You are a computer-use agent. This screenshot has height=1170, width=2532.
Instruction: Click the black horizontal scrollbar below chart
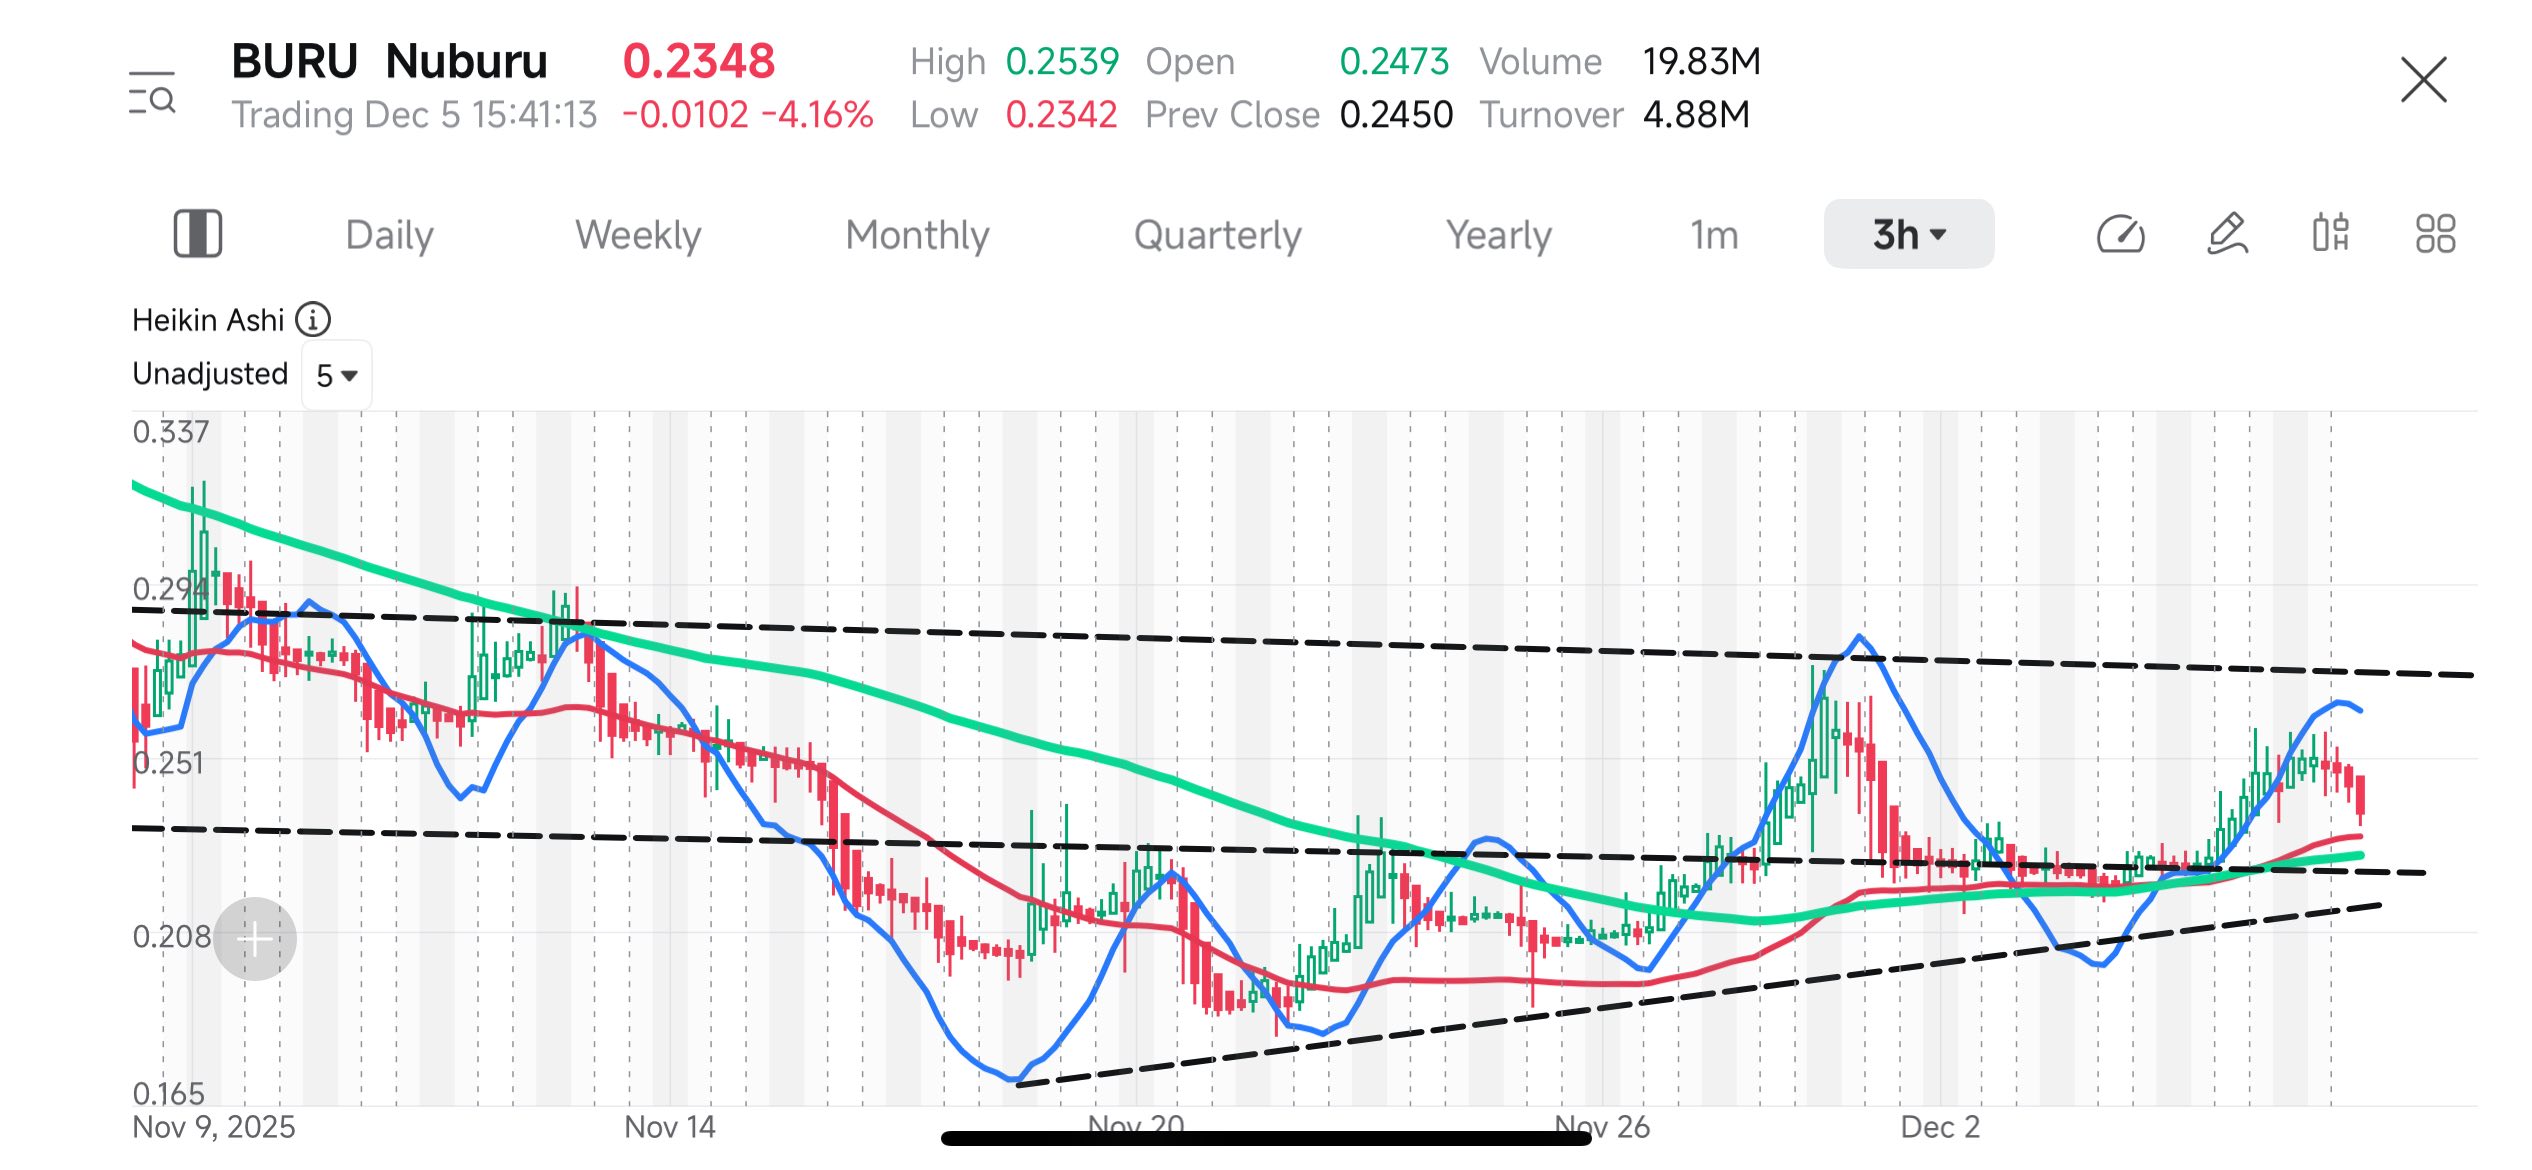[1266, 1138]
